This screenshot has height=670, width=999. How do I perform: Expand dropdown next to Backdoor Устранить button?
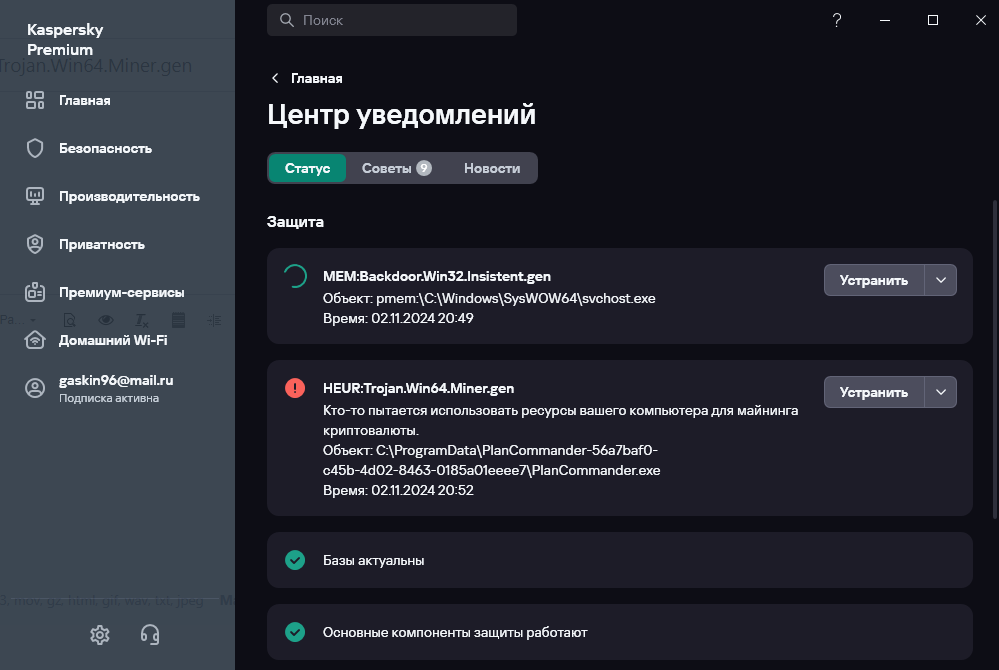(x=941, y=280)
